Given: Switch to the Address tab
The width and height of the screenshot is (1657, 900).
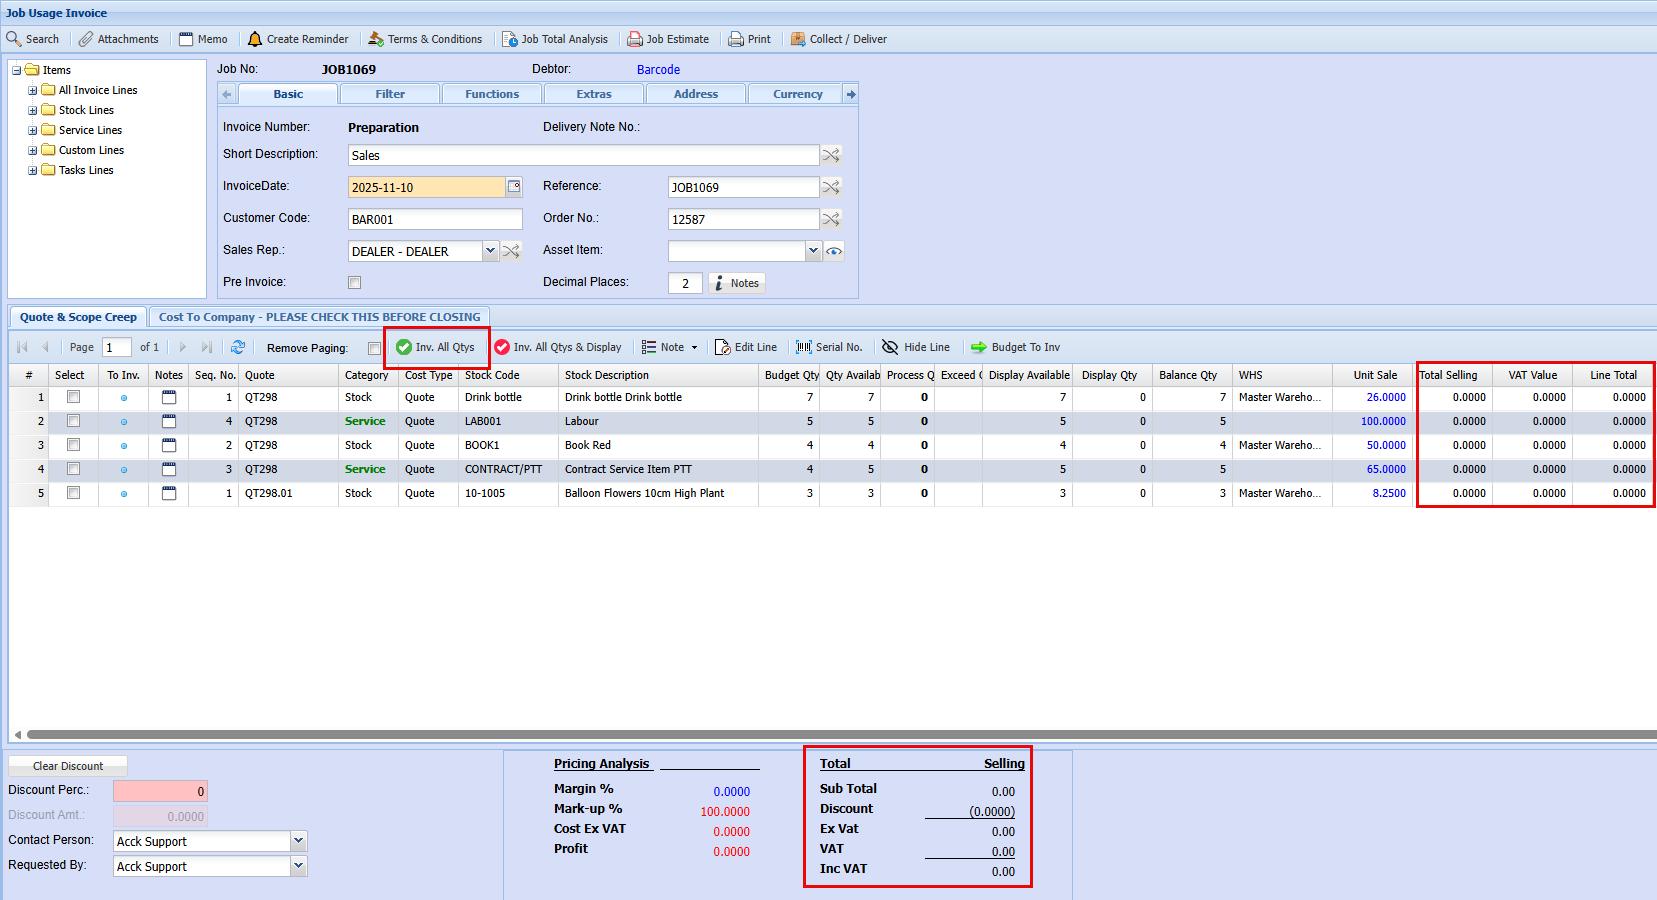Looking at the screenshot, I should tap(695, 94).
